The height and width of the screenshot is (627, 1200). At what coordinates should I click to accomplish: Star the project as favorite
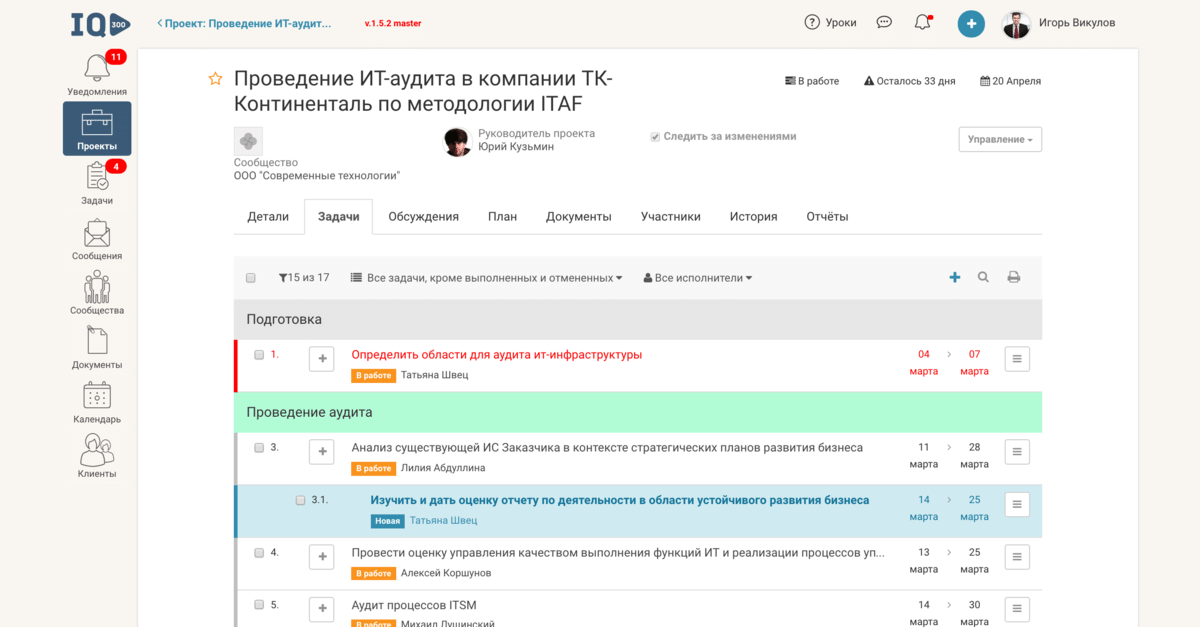tap(215, 79)
